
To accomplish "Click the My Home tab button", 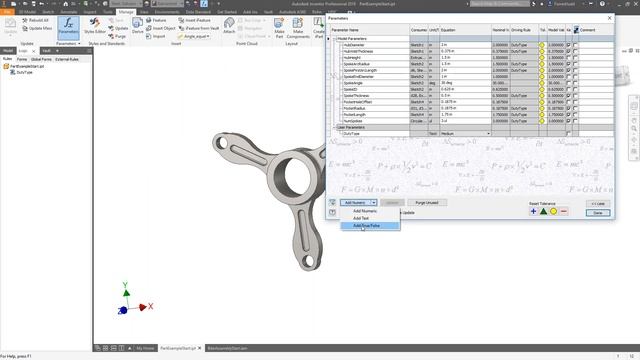I will tap(145, 348).
